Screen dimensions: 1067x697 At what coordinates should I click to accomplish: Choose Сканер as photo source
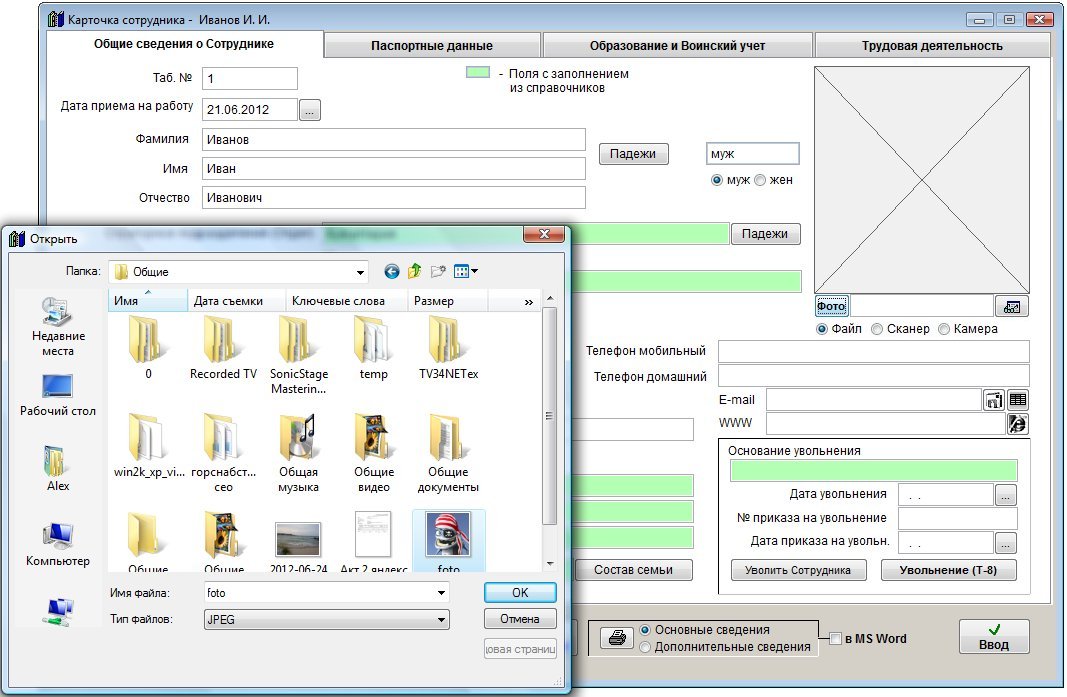click(x=877, y=329)
